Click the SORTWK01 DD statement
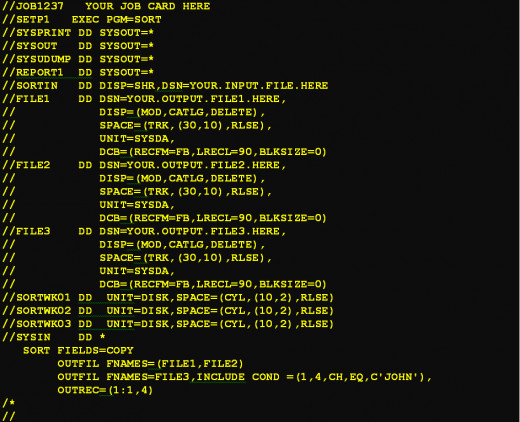Image resolution: width=520 pixels, height=422 pixels. [168, 298]
